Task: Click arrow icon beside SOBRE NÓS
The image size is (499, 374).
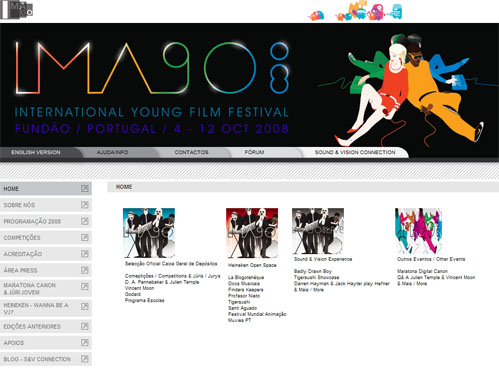Action: (x=85, y=205)
